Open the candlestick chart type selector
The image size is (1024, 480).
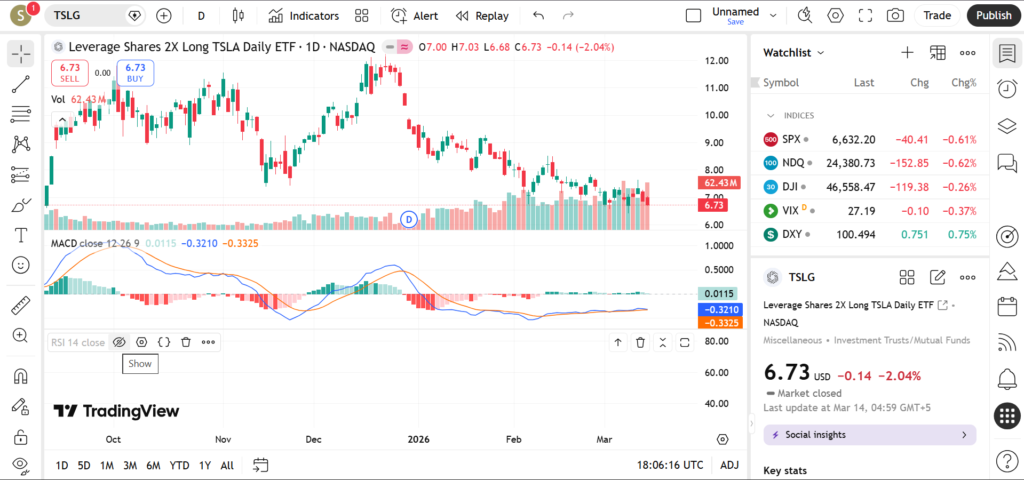[237, 16]
